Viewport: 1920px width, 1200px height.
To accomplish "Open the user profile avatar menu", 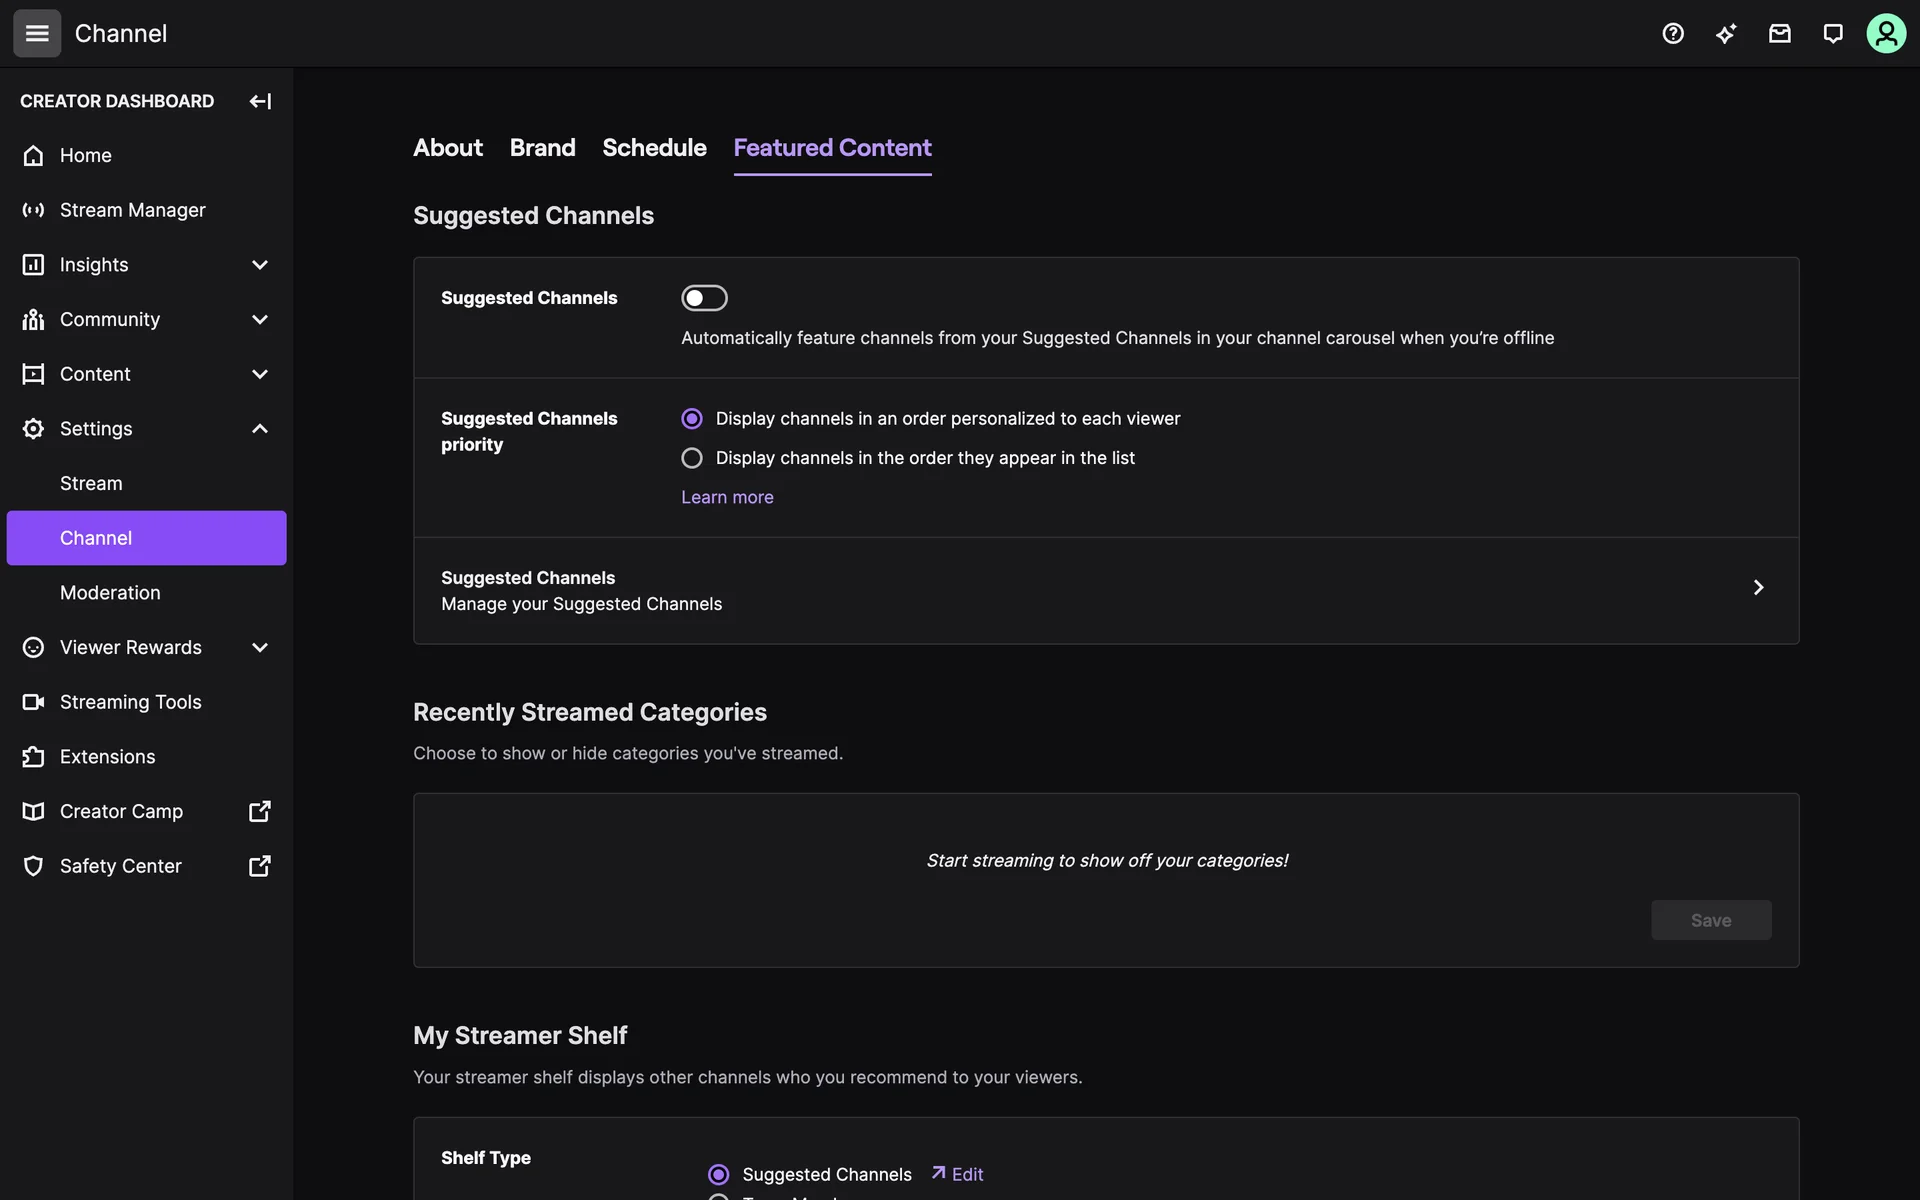I will (x=1886, y=33).
